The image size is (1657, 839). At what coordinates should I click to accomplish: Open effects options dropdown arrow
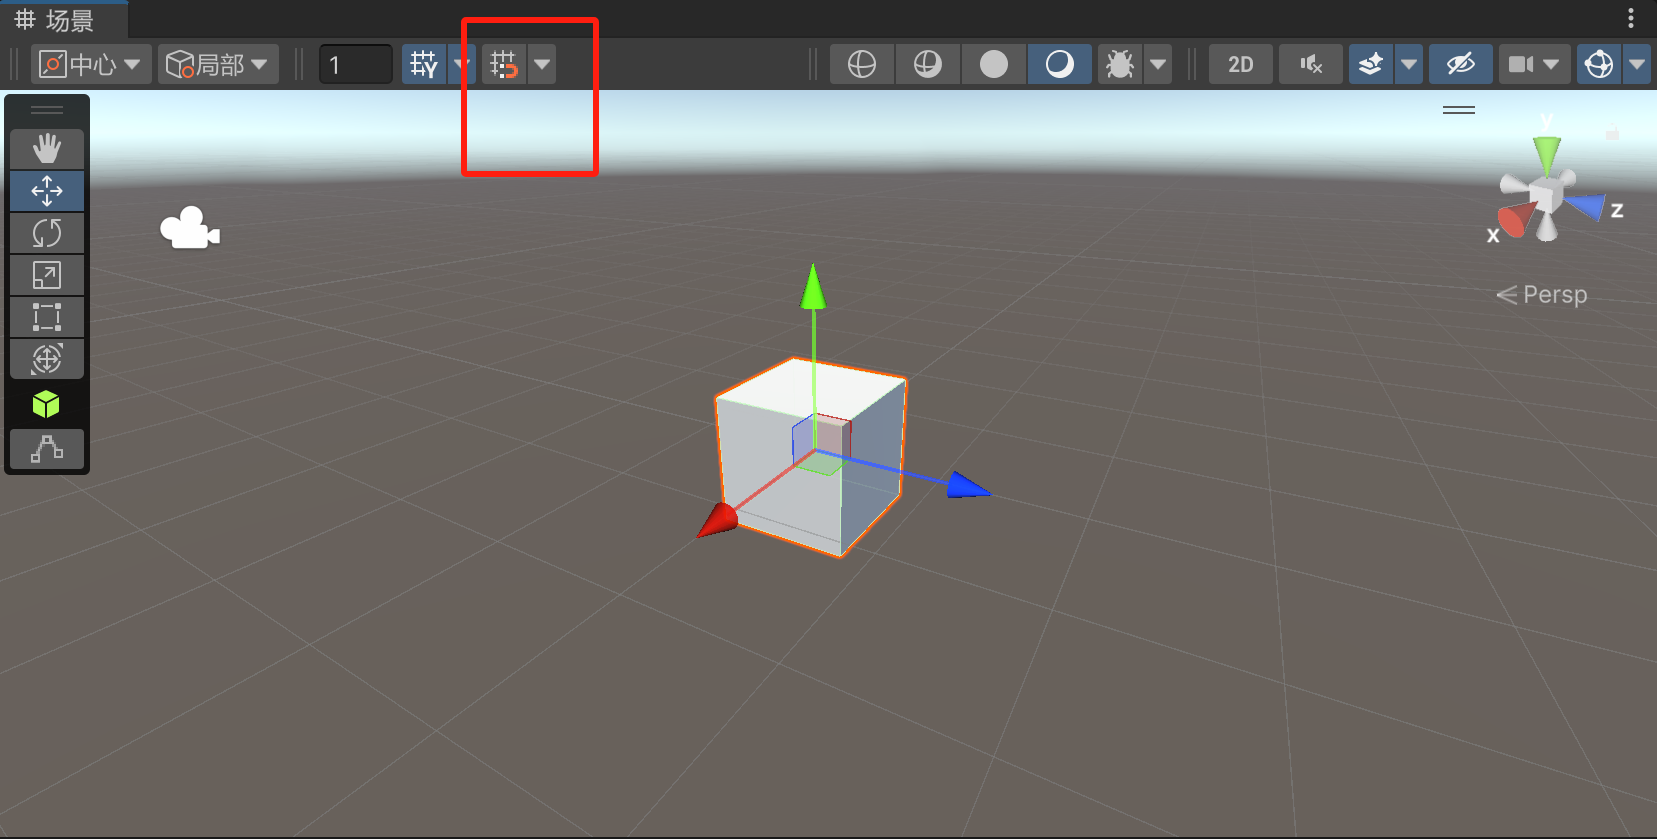(1409, 64)
